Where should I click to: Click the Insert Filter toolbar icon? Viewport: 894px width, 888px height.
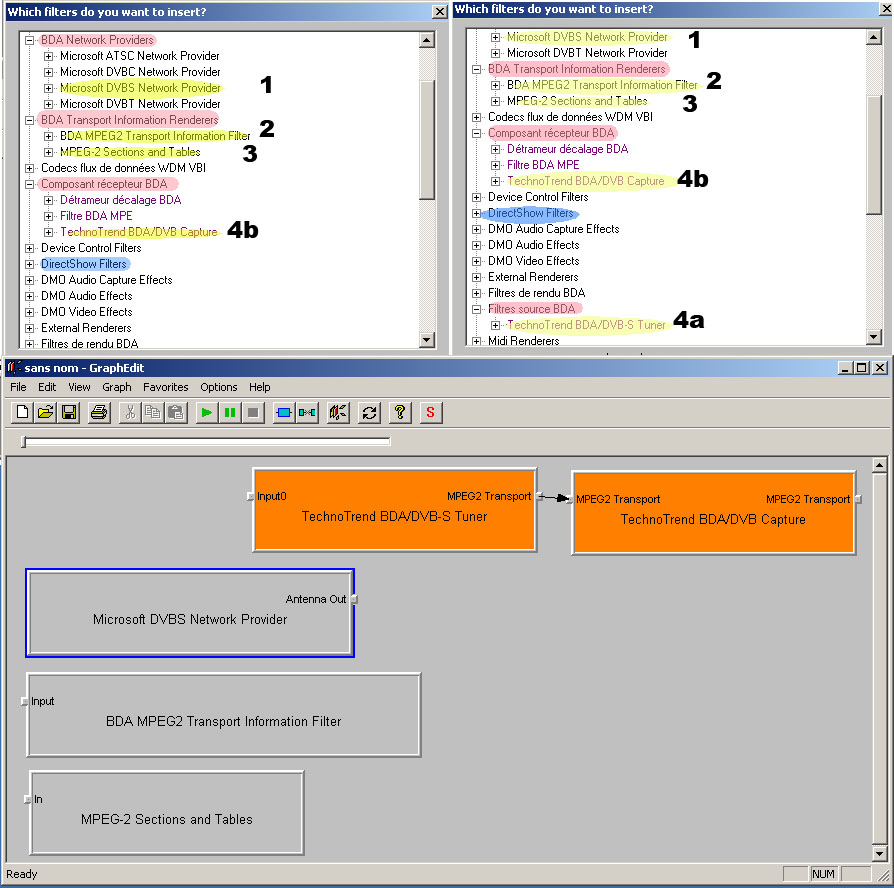click(x=283, y=412)
